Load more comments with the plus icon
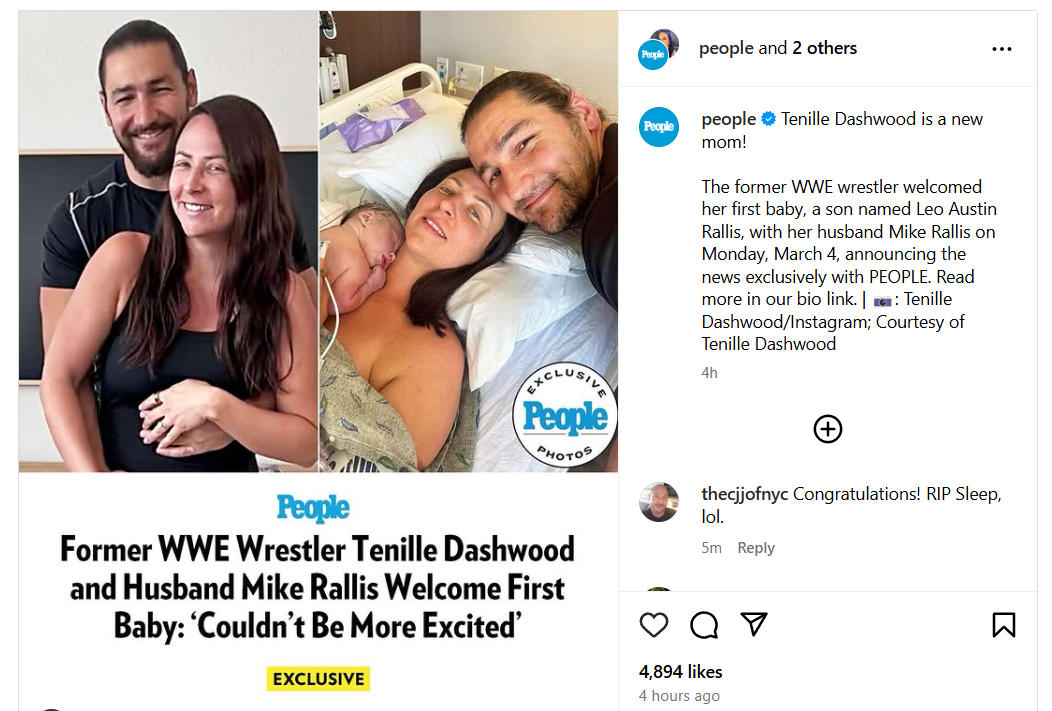This screenshot has height=711, width=1052. (828, 429)
